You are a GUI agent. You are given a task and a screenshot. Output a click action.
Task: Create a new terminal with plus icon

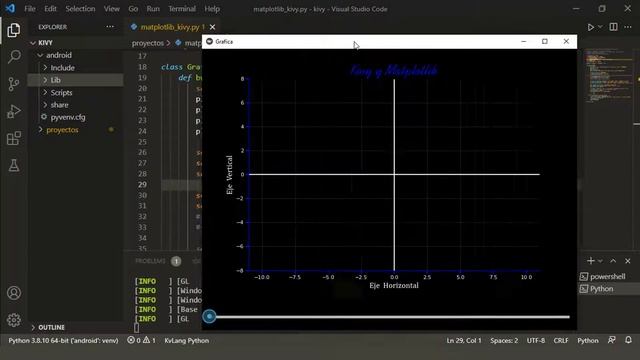pos(590,260)
